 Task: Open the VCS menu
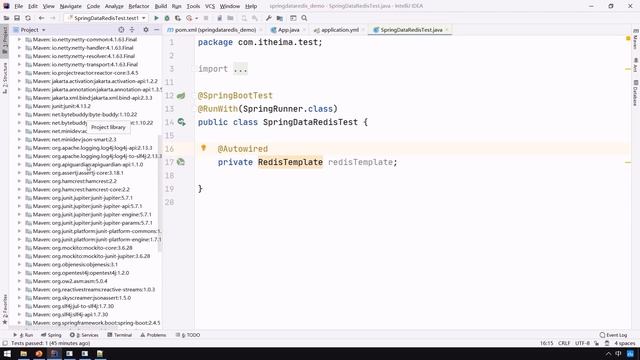point(210,6)
